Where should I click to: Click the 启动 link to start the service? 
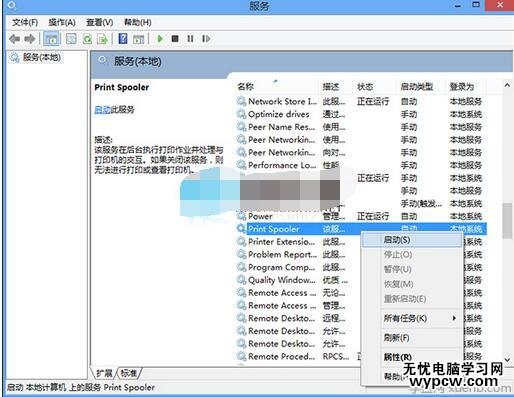click(x=102, y=109)
